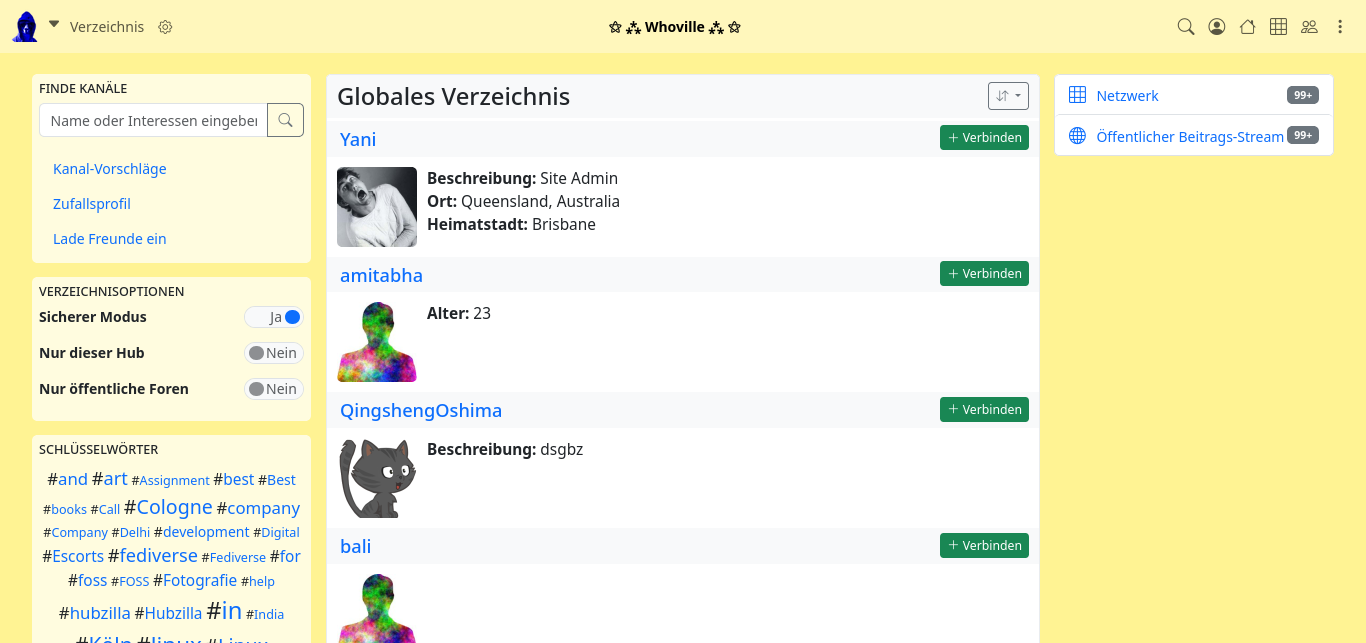Open the profile icon in navbar
Image resolution: width=1366 pixels, height=643 pixels.
pyautogui.click(x=1217, y=27)
